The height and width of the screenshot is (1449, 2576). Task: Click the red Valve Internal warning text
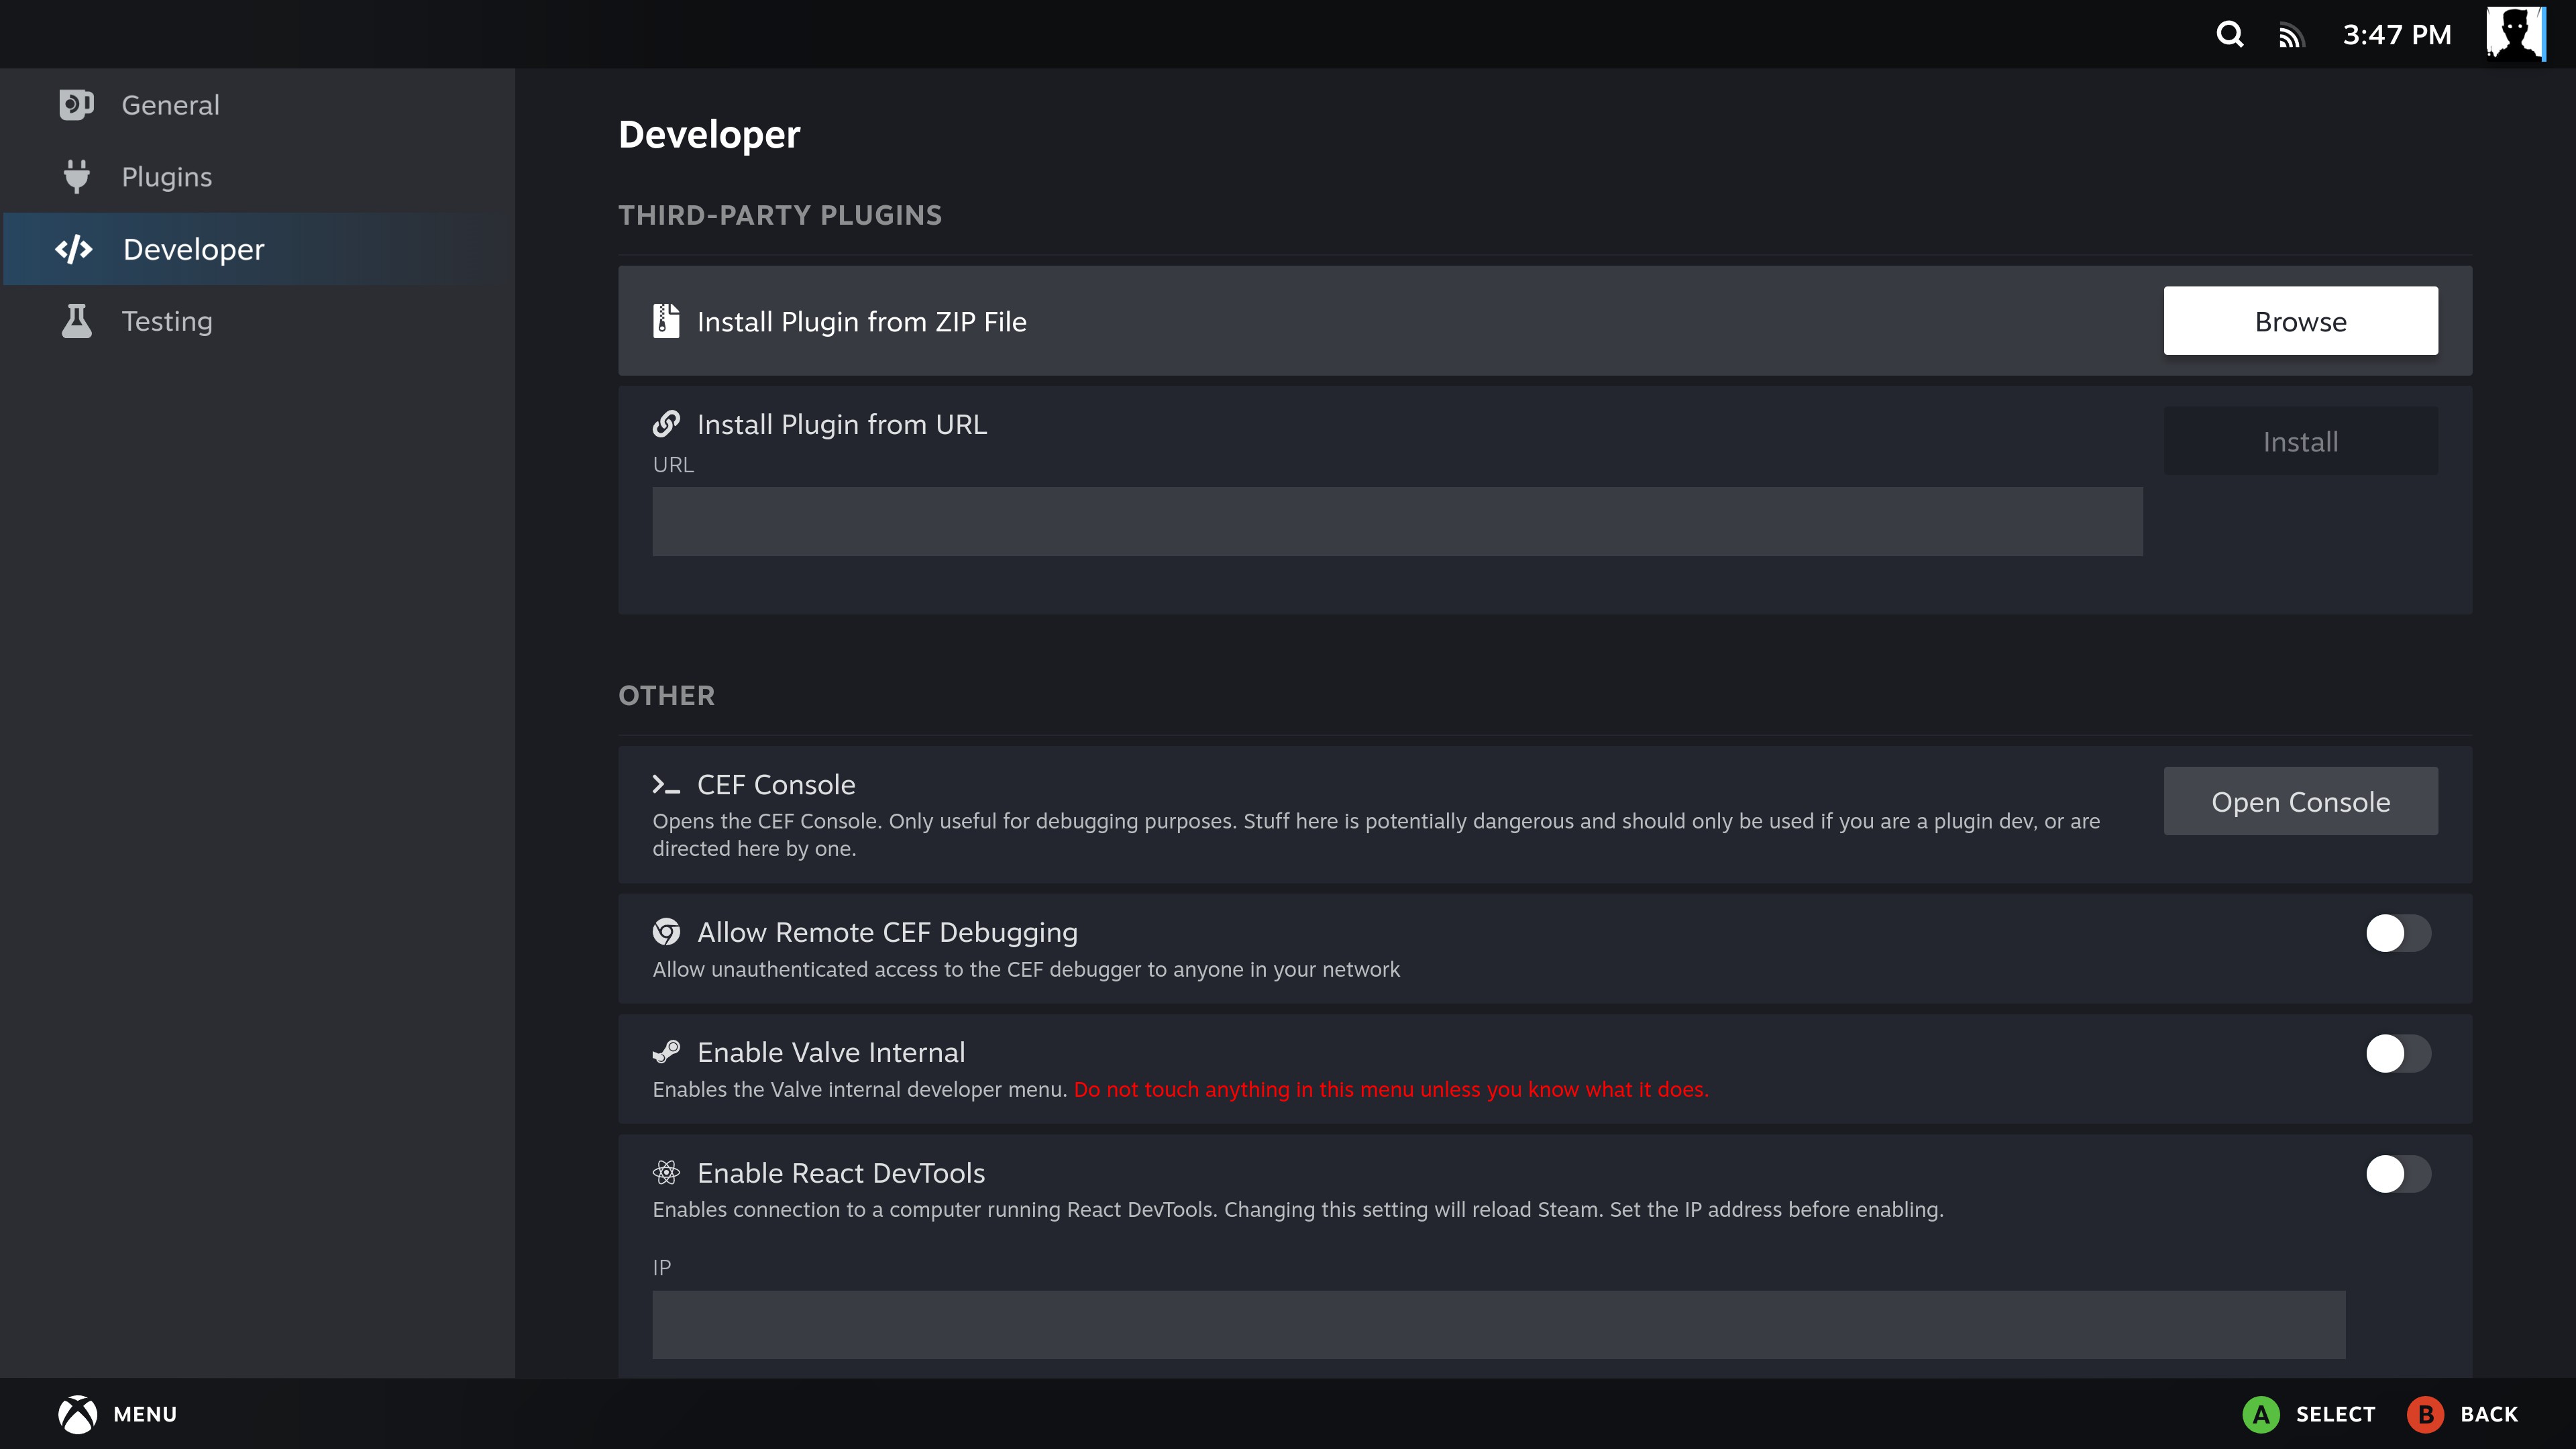pyautogui.click(x=1391, y=1089)
